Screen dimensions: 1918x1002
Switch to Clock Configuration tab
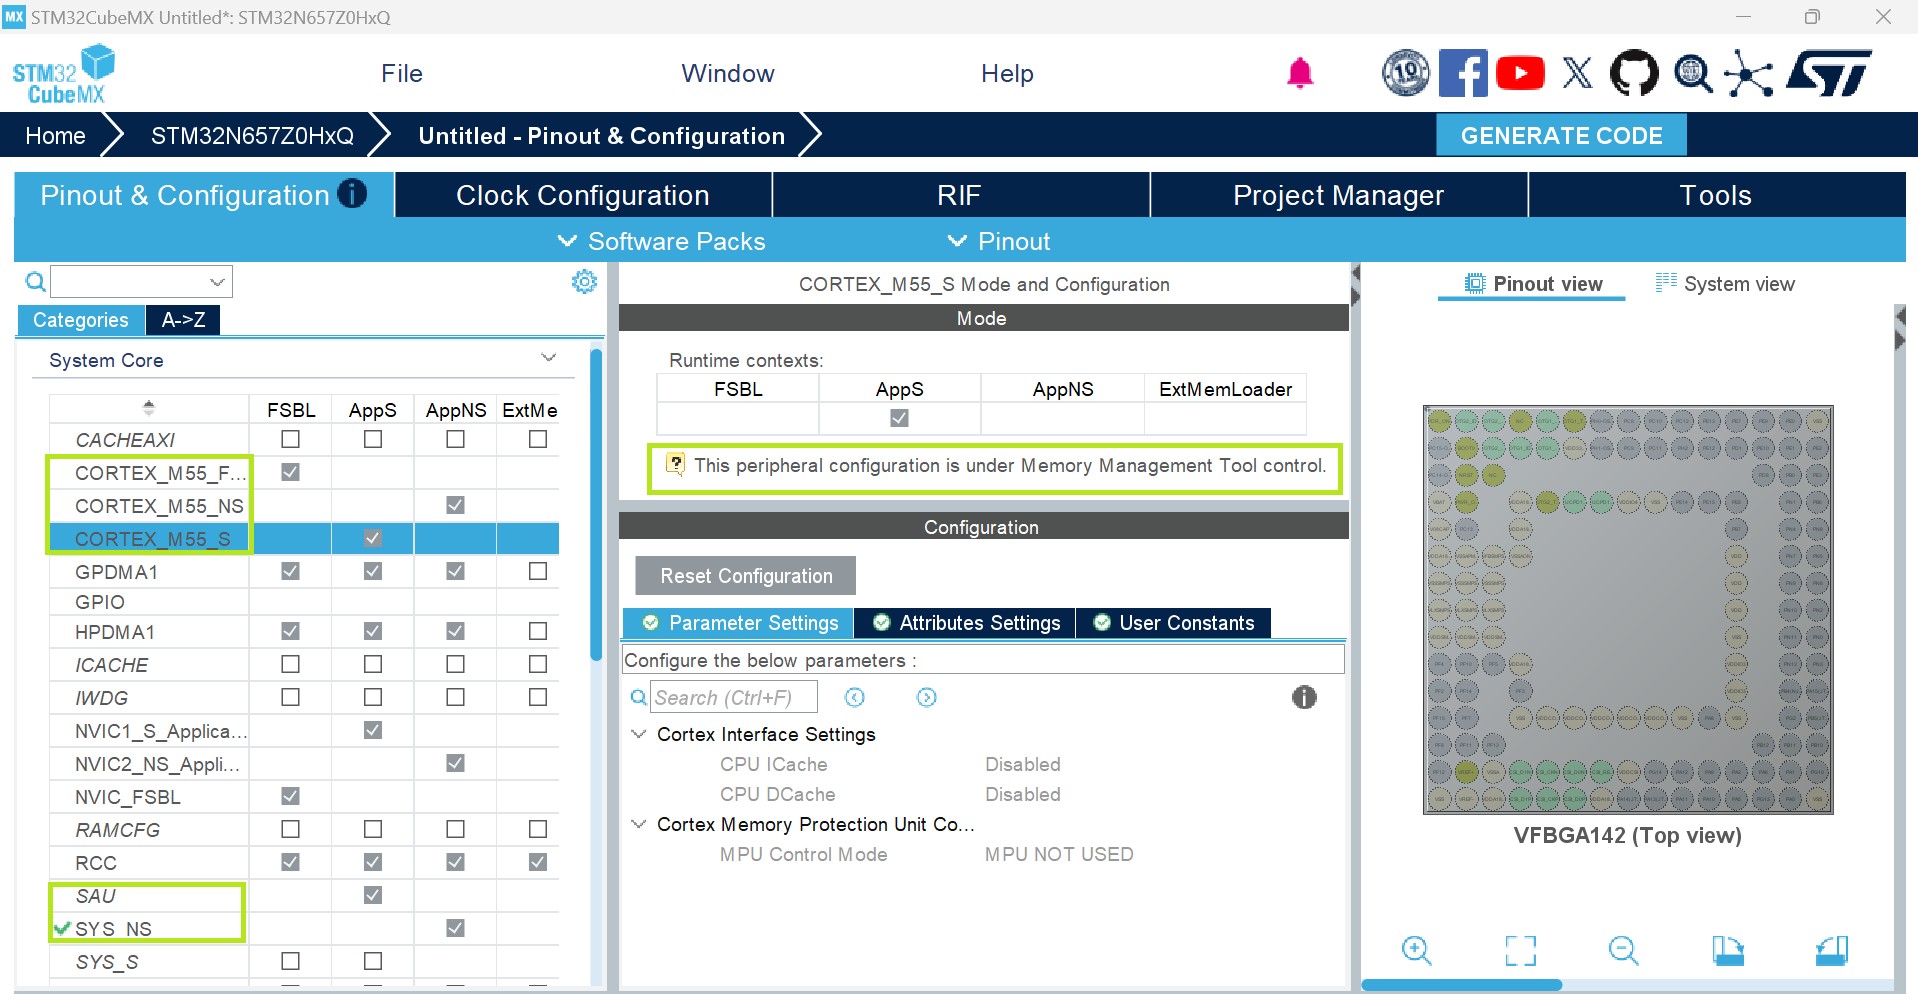(583, 195)
